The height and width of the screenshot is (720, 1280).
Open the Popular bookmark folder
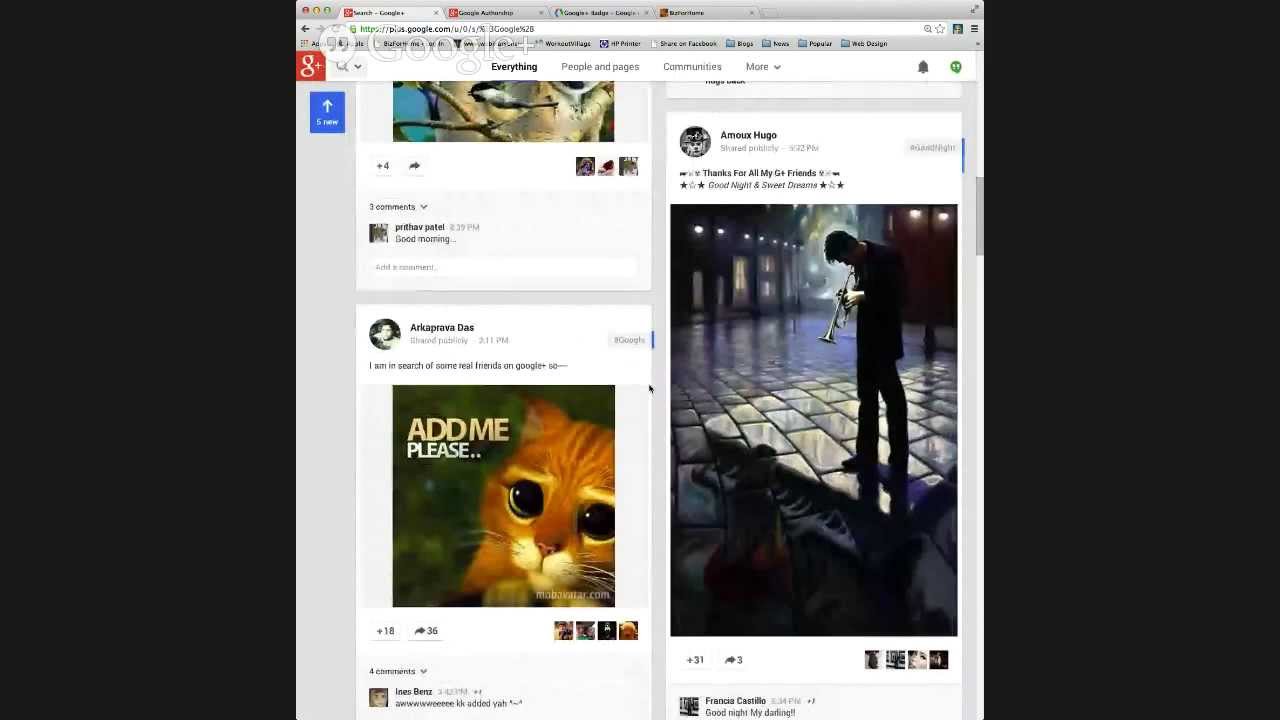pyautogui.click(x=815, y=44)
